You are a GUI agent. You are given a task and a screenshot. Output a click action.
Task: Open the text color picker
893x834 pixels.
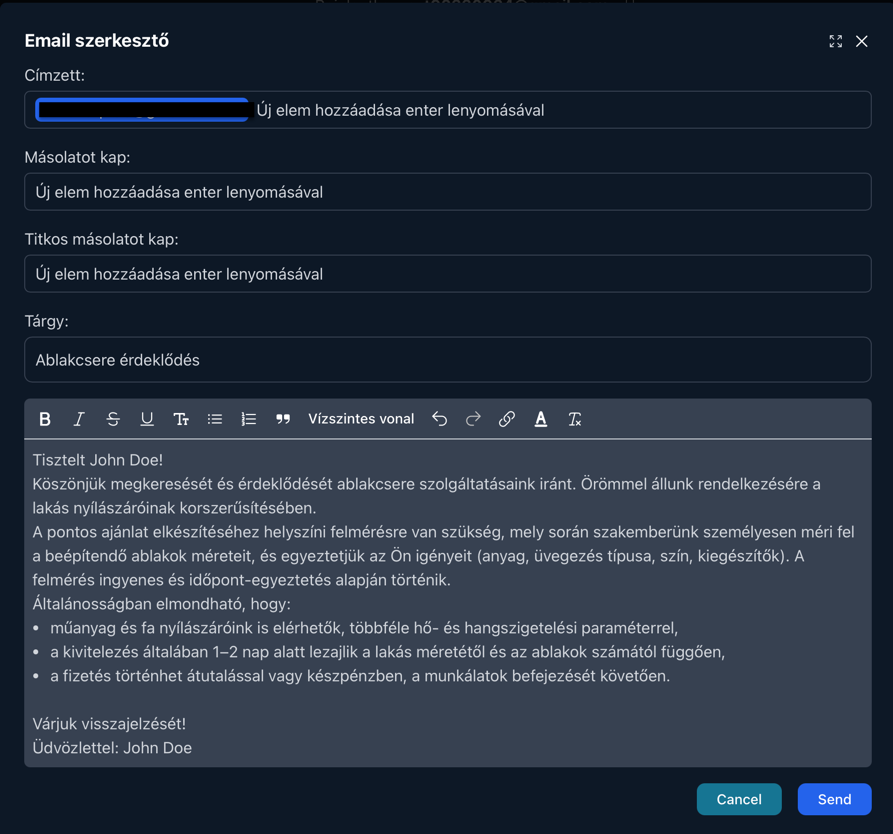click(x=541, y=419)
